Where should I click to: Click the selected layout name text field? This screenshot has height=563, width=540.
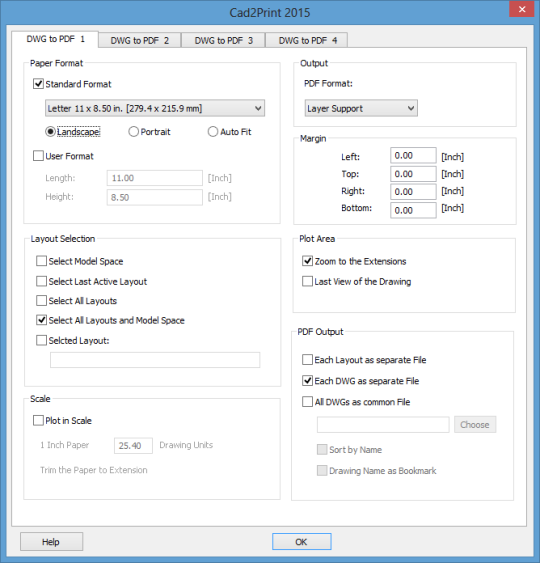click(x=155, y=360)
